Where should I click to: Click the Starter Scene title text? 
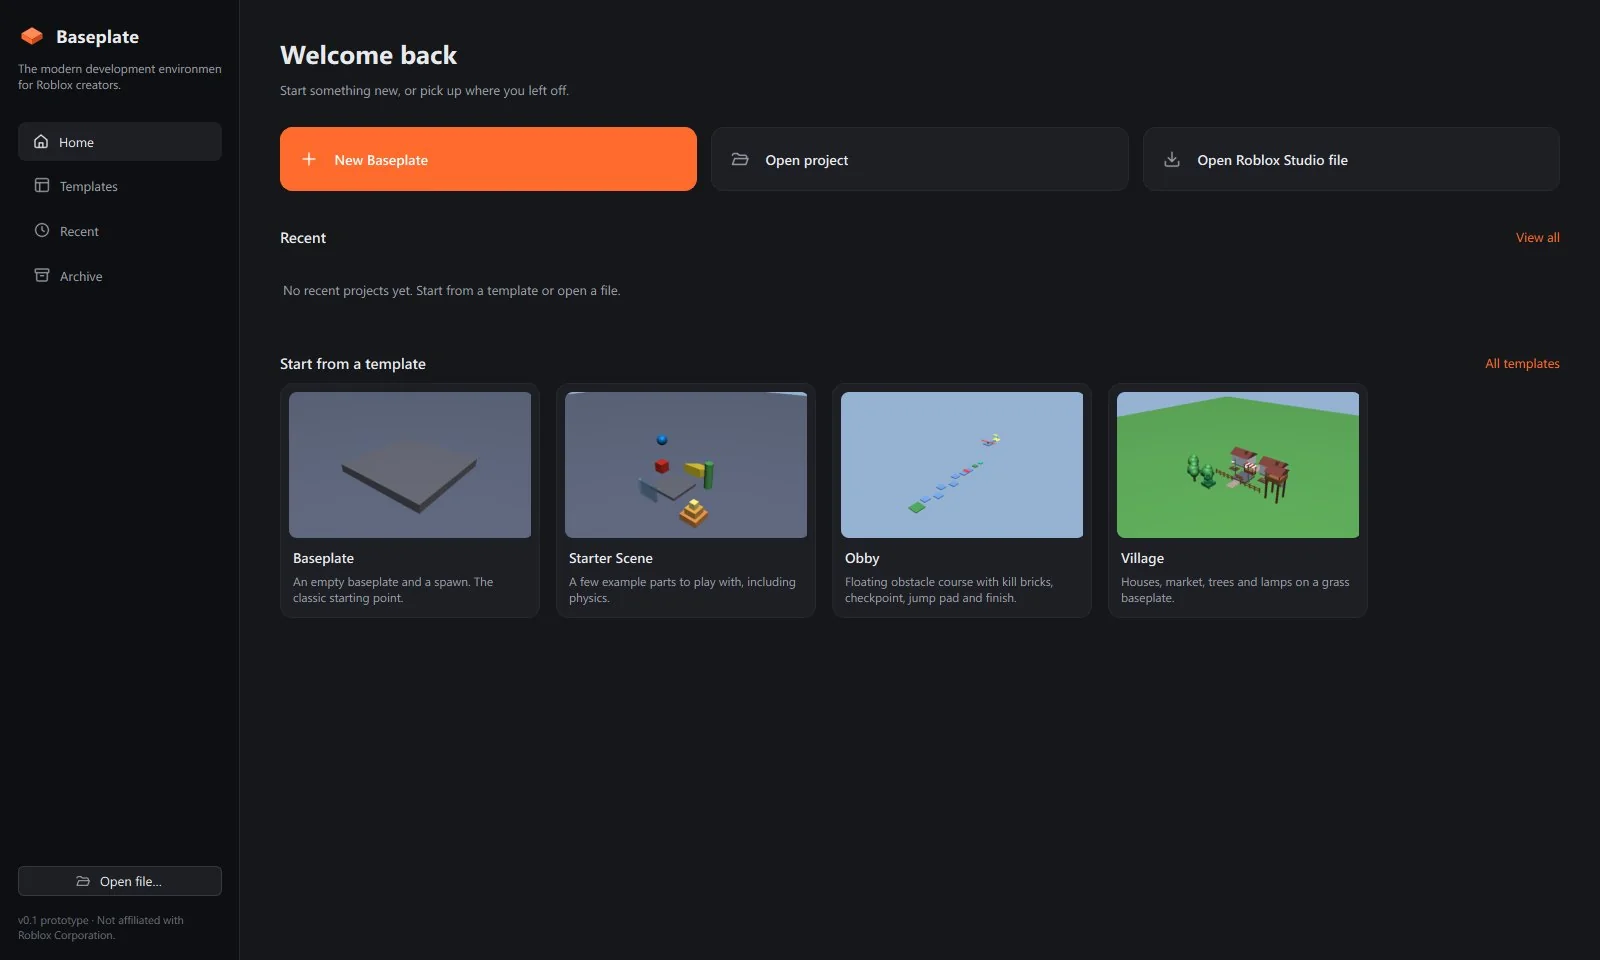(610, 558)
